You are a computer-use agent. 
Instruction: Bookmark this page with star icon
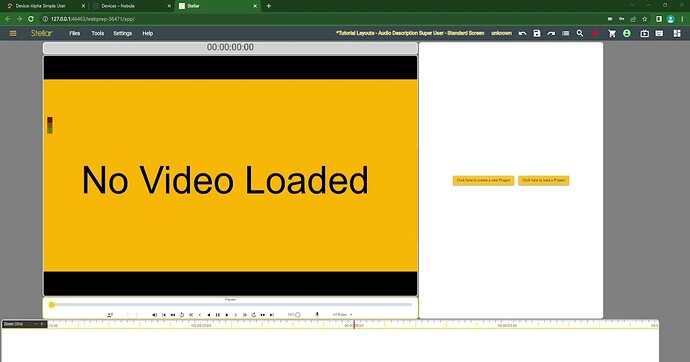tap(645, 19)
